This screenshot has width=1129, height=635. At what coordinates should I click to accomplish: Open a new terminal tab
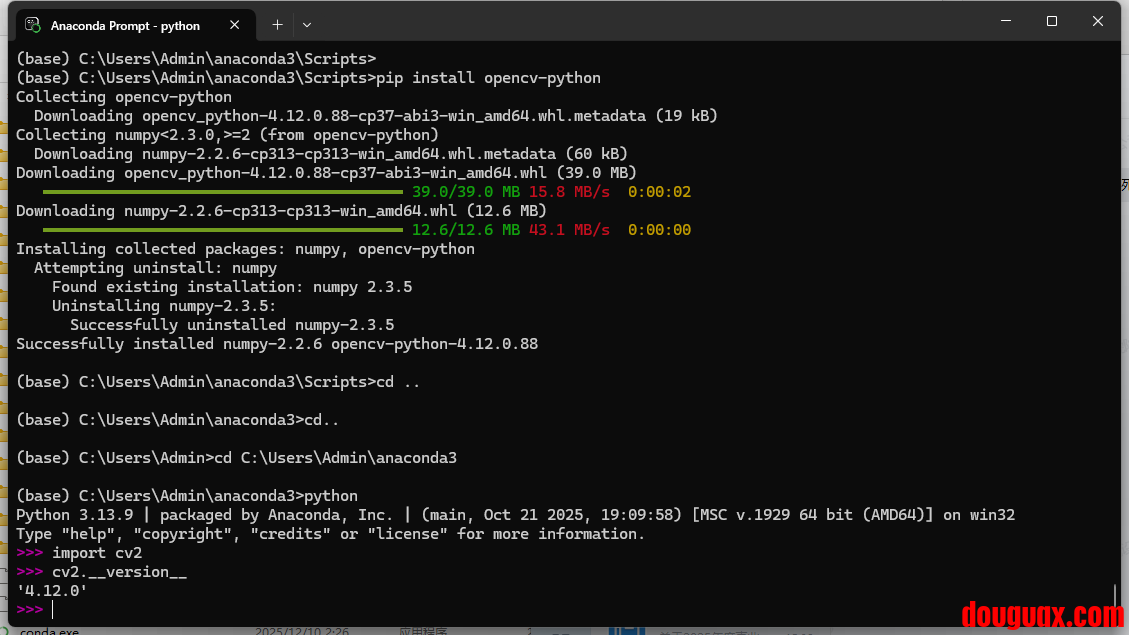click(277, 24)
